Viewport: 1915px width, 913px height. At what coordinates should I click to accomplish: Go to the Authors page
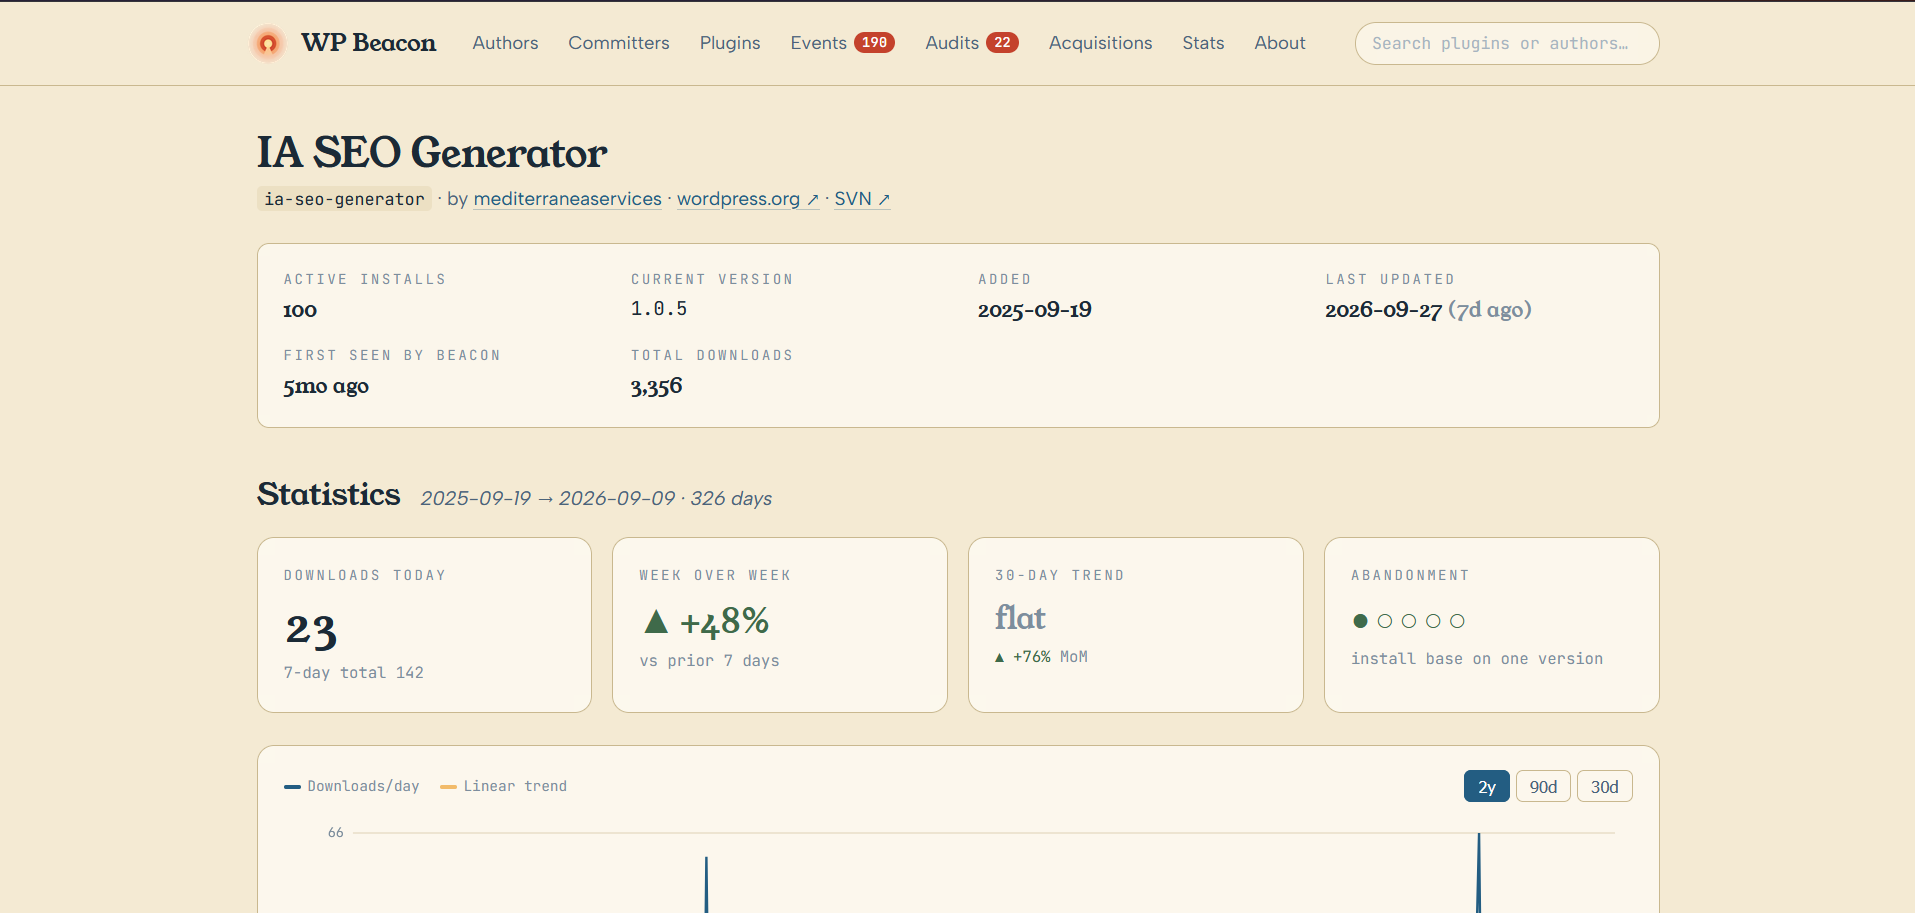tap(505, 43)
